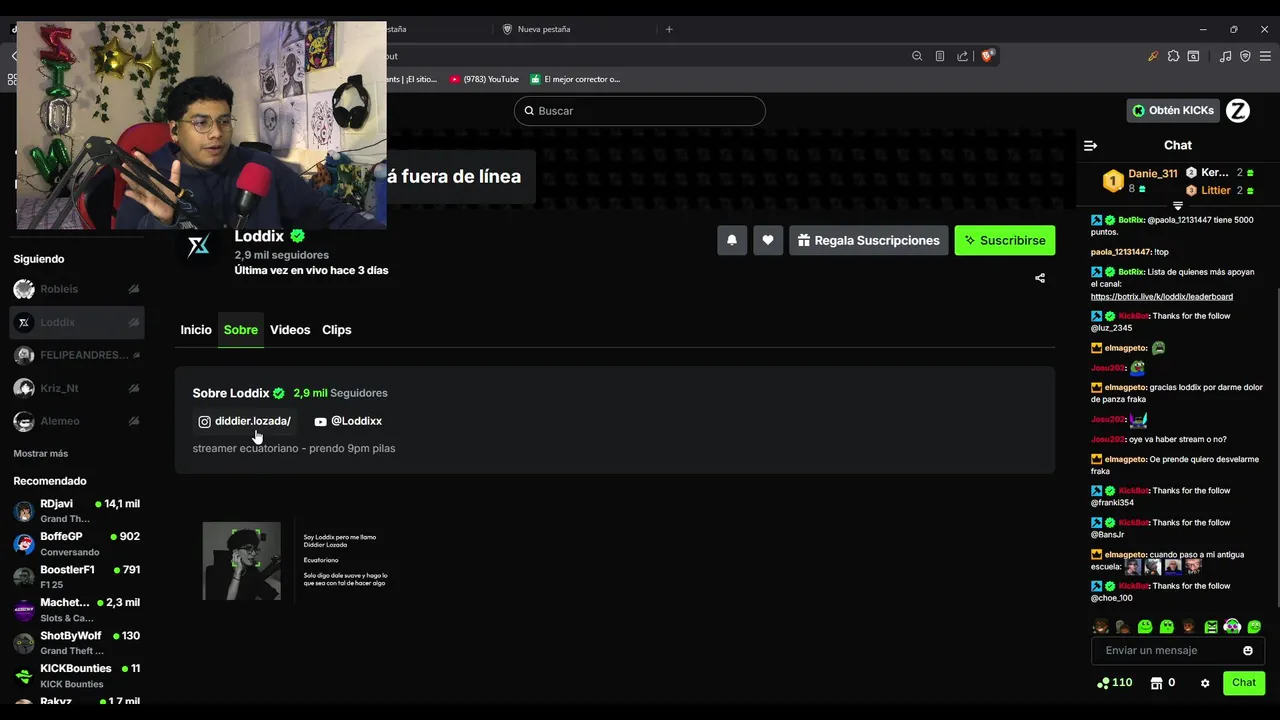Viewport: 1280px width, 720px height.
Task: Click Danie_311 top gifter name
Action: 1153,174
